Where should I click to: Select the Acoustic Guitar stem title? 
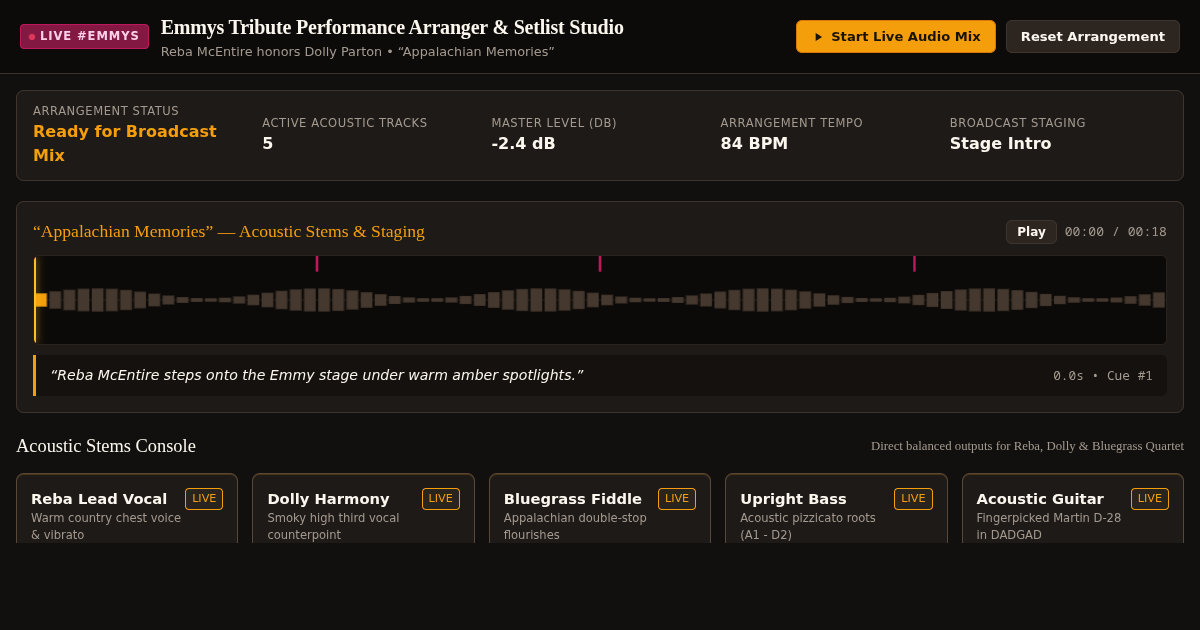1040,499
